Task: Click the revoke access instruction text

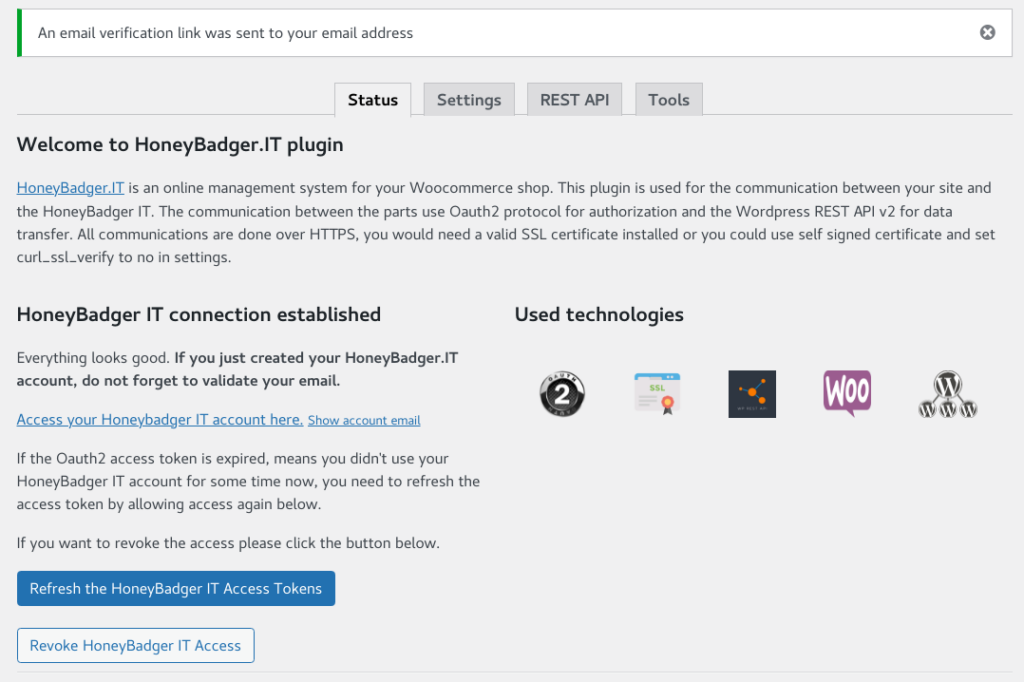Action: 228,543
